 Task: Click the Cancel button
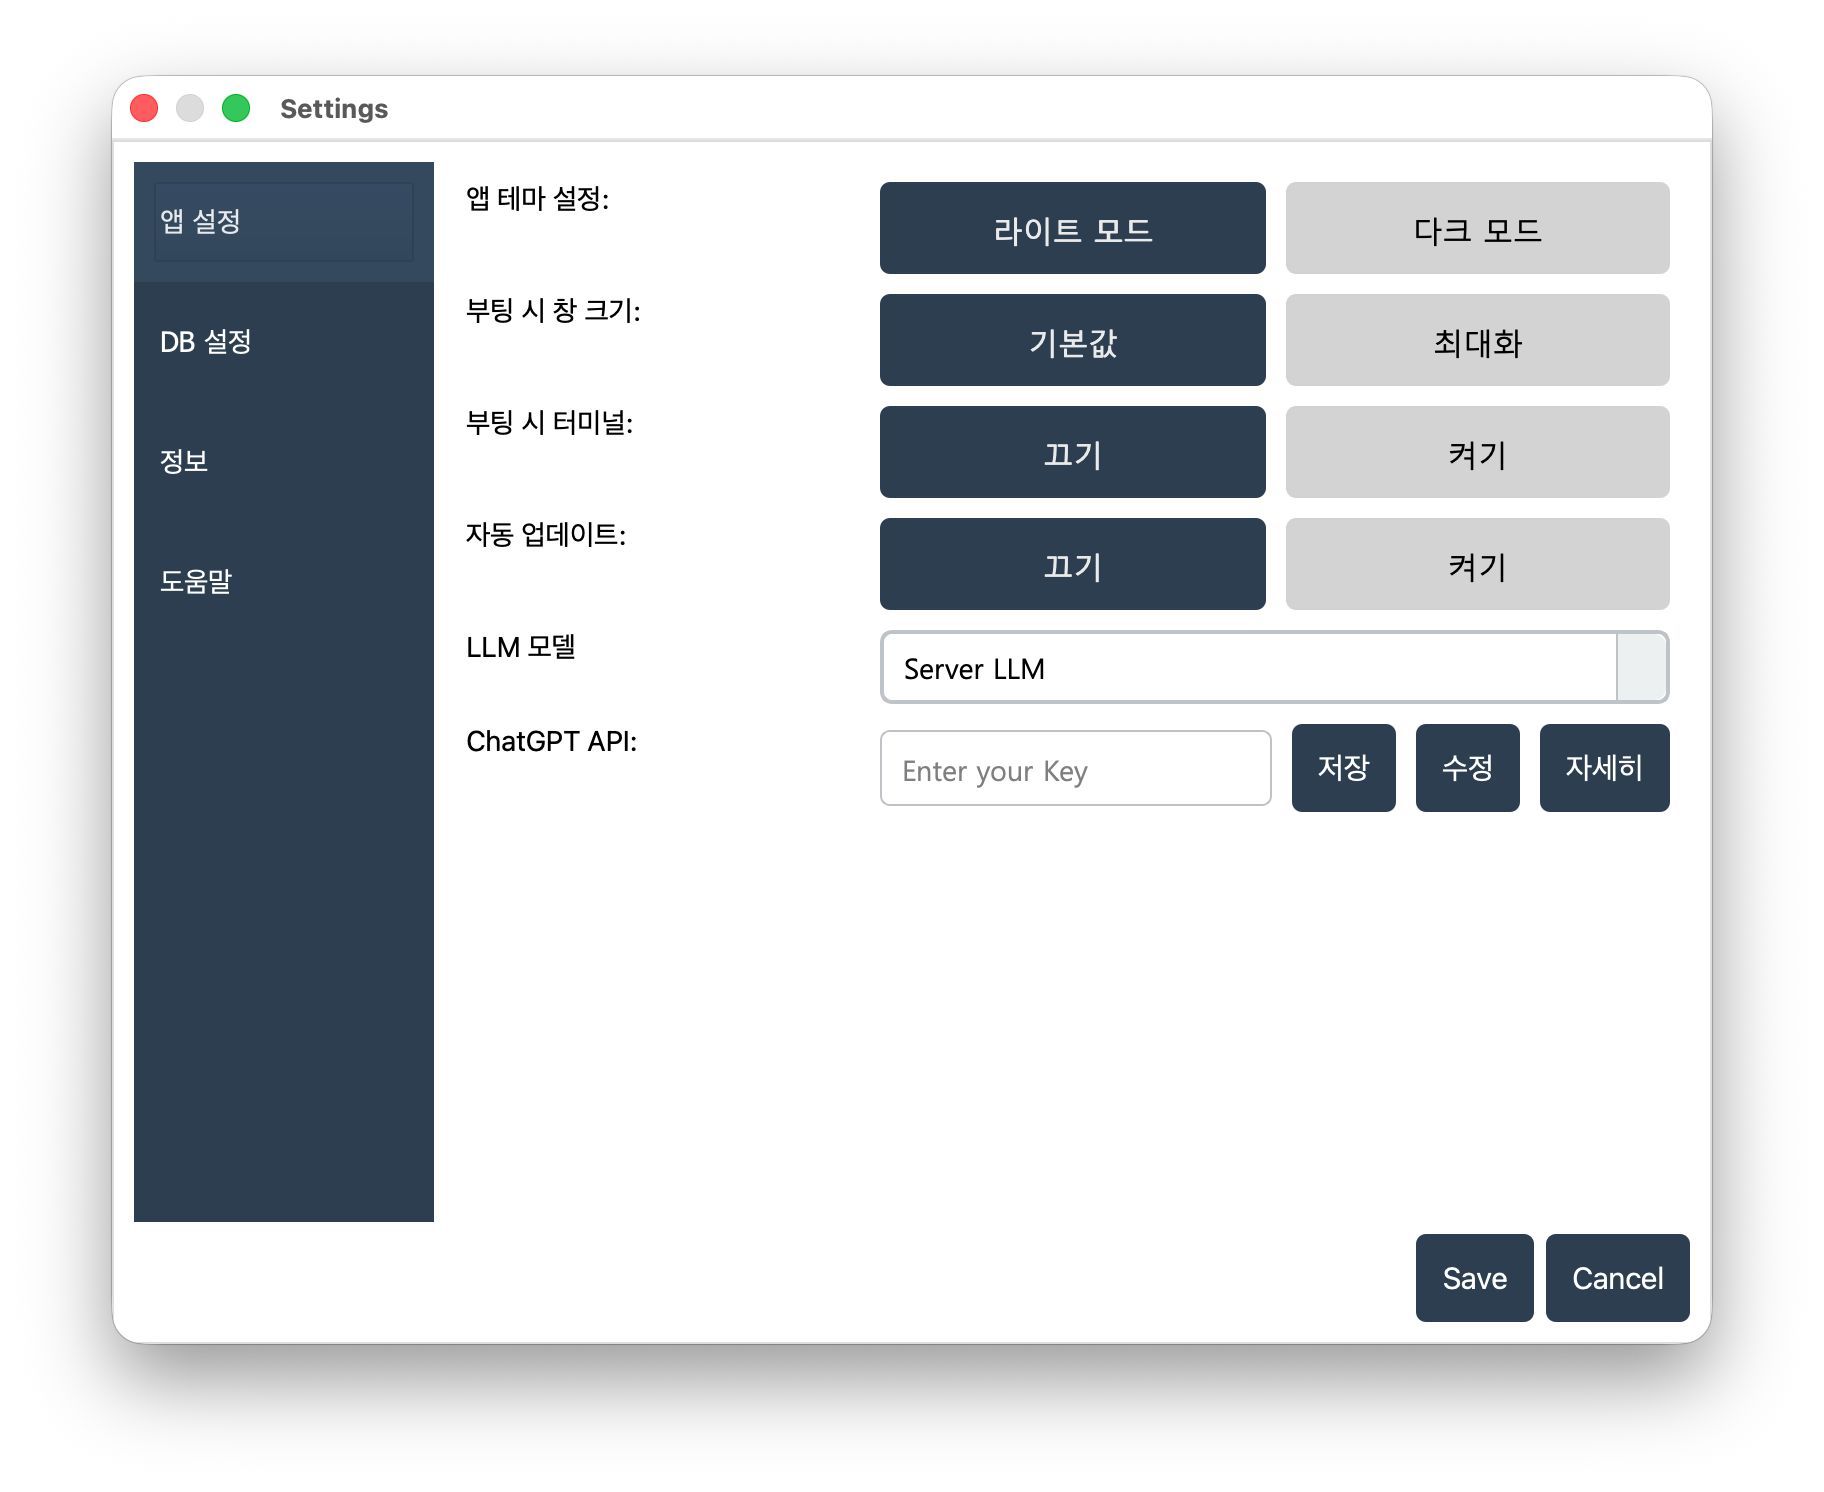(1617, 1278)
